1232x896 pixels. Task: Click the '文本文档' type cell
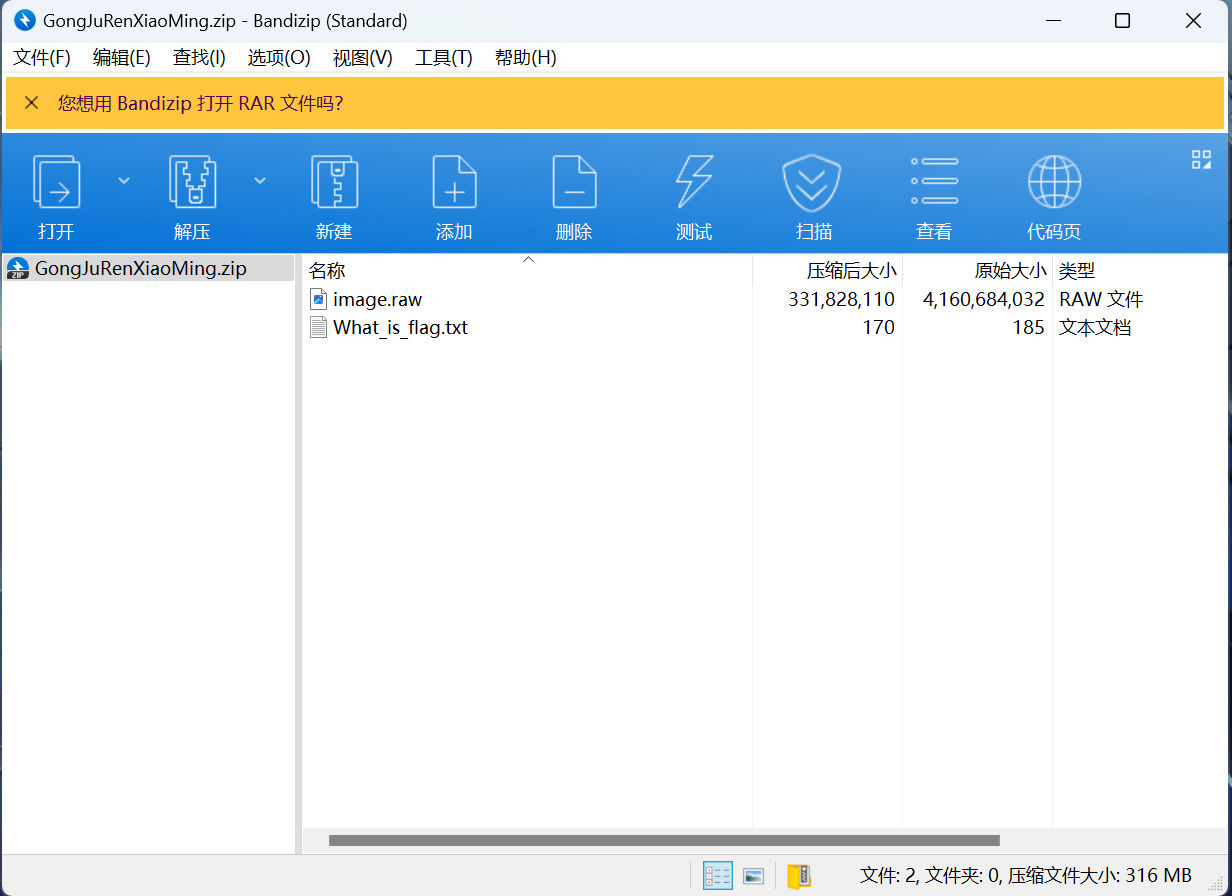pyautogui.click(x=1095, y=327)
